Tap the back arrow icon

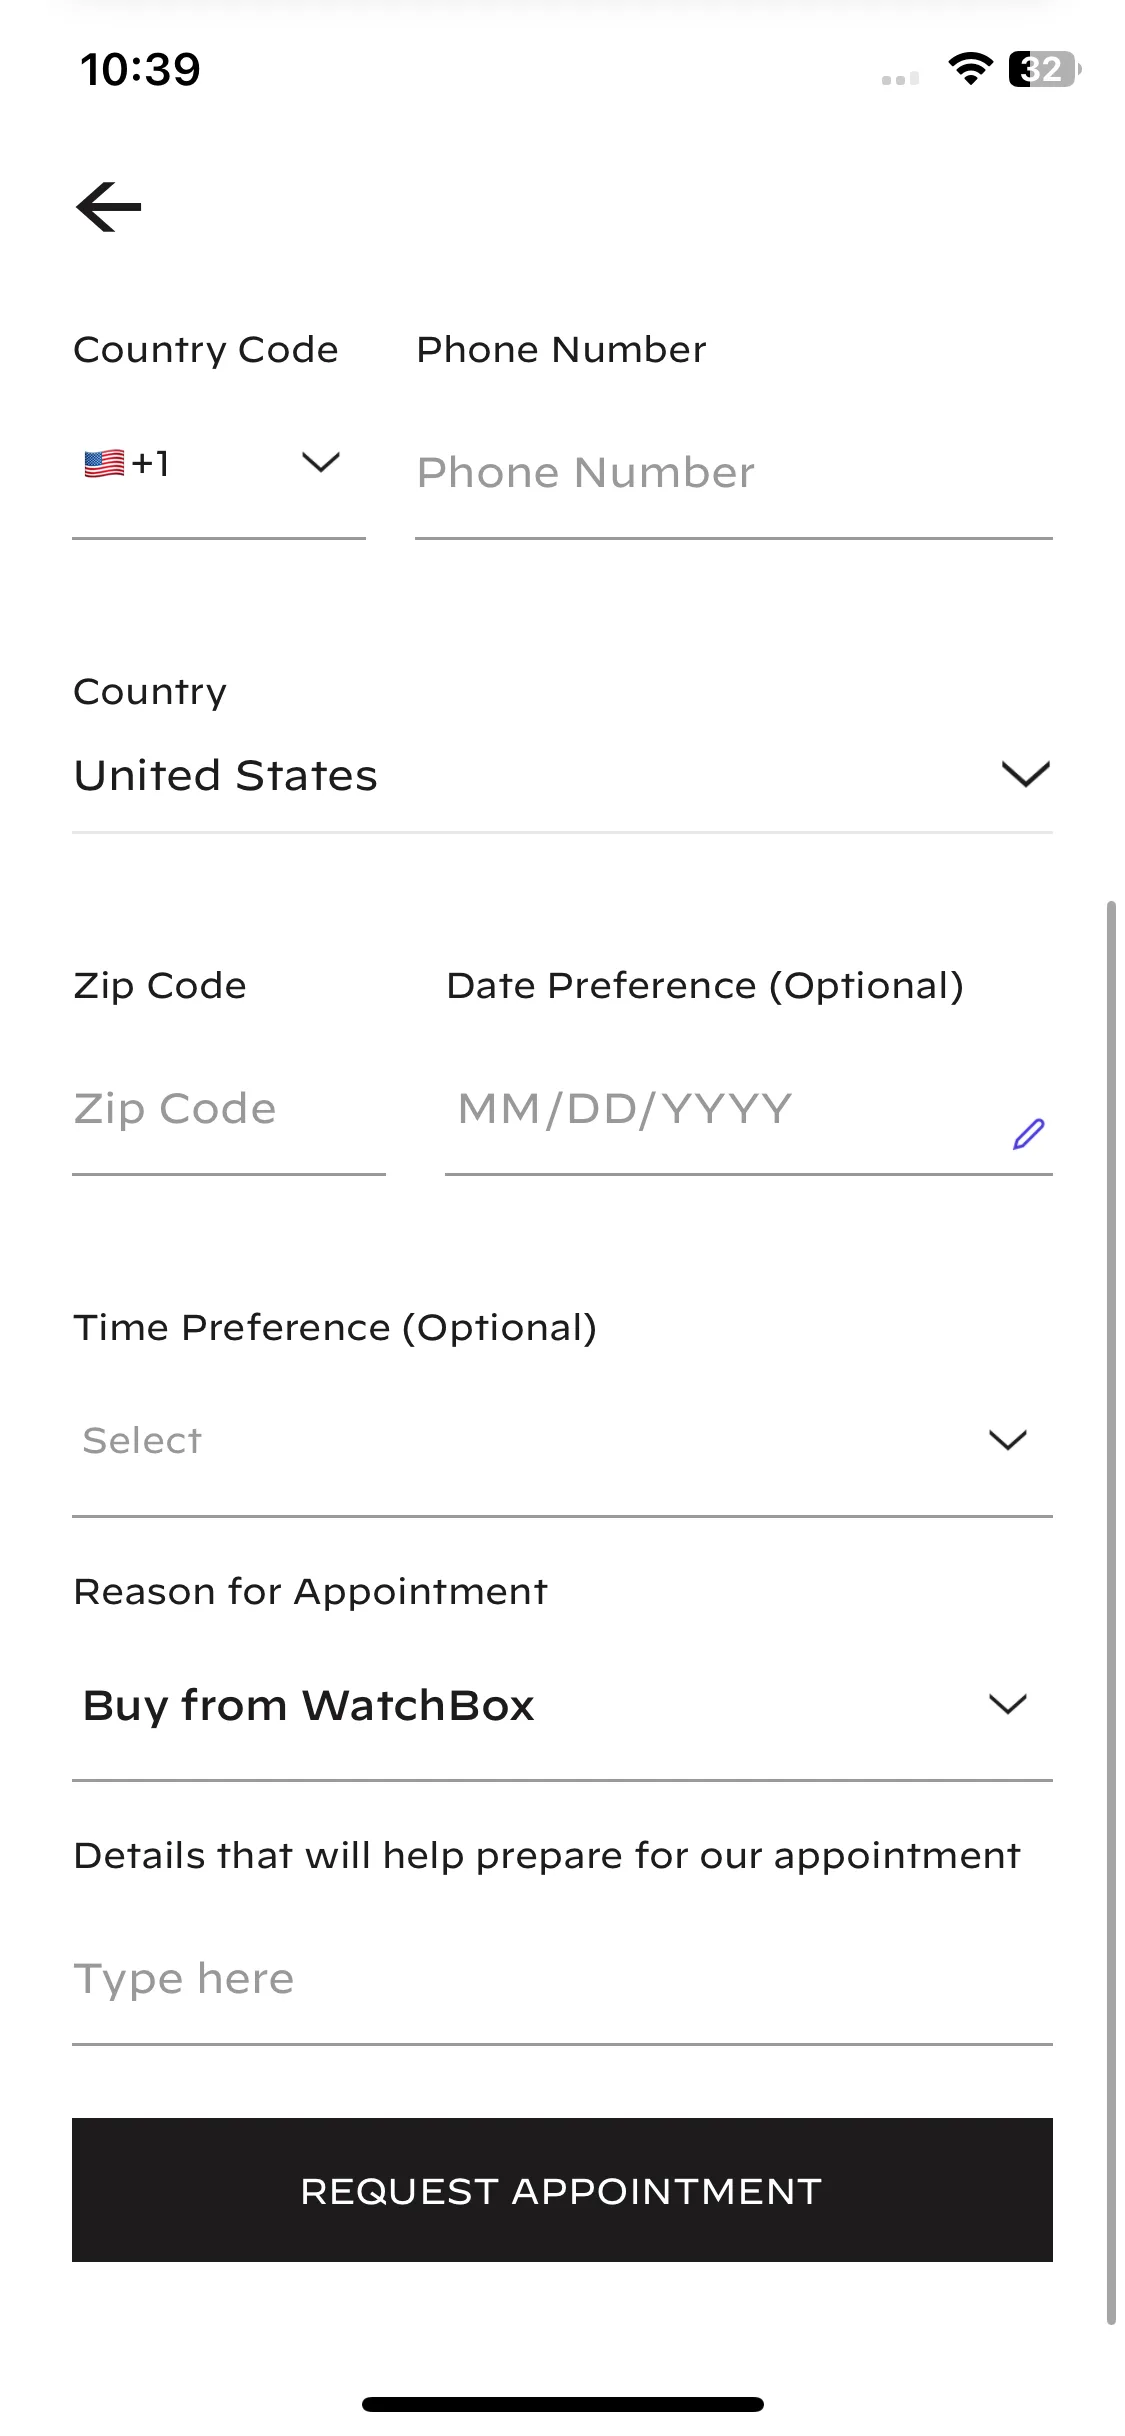[x=108, y=207]
